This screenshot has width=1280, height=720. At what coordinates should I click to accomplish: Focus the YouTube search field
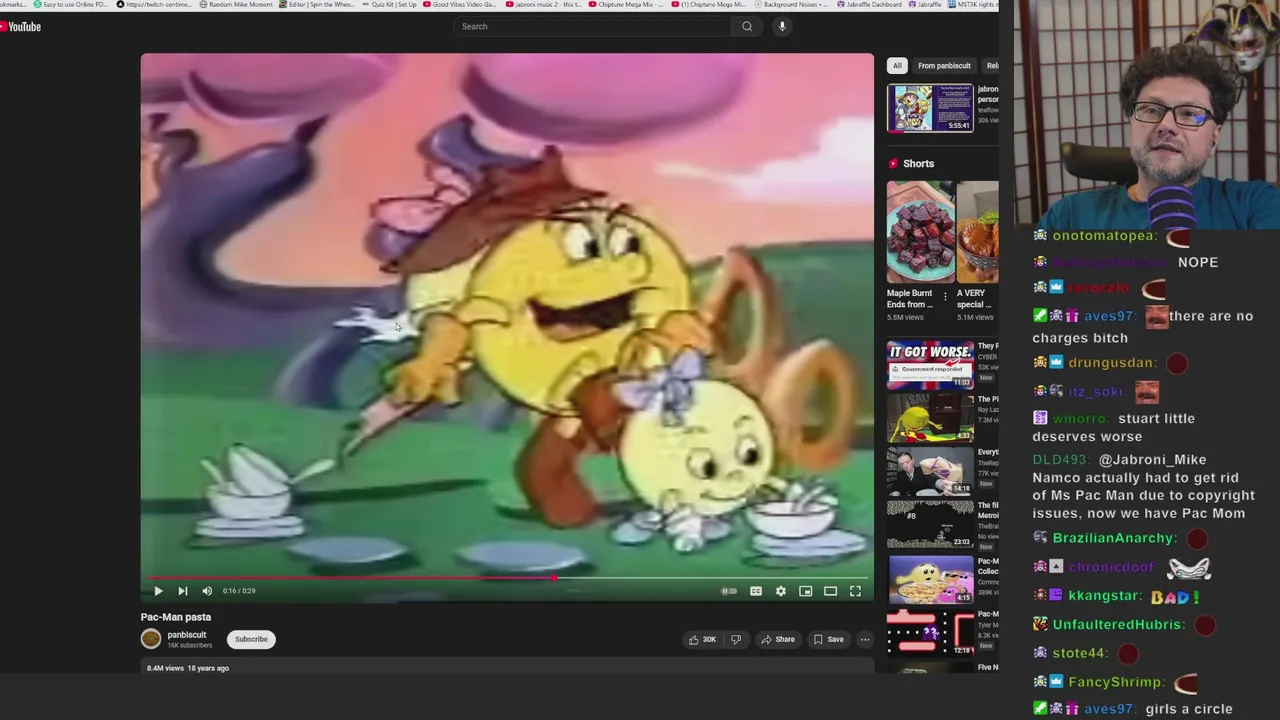point(592,26)
